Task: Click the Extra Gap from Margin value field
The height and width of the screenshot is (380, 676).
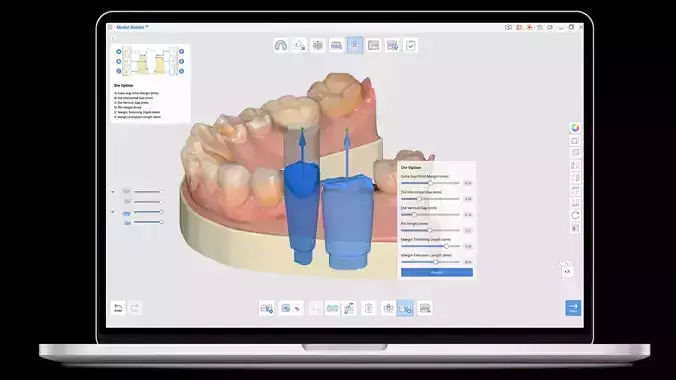Action: (468, 183)
